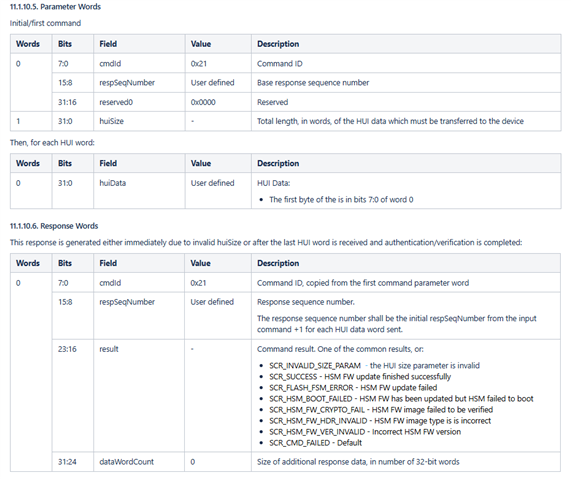Select the SCR_FLASH_FSM_ERROR bullet text

tap(353, 387)
